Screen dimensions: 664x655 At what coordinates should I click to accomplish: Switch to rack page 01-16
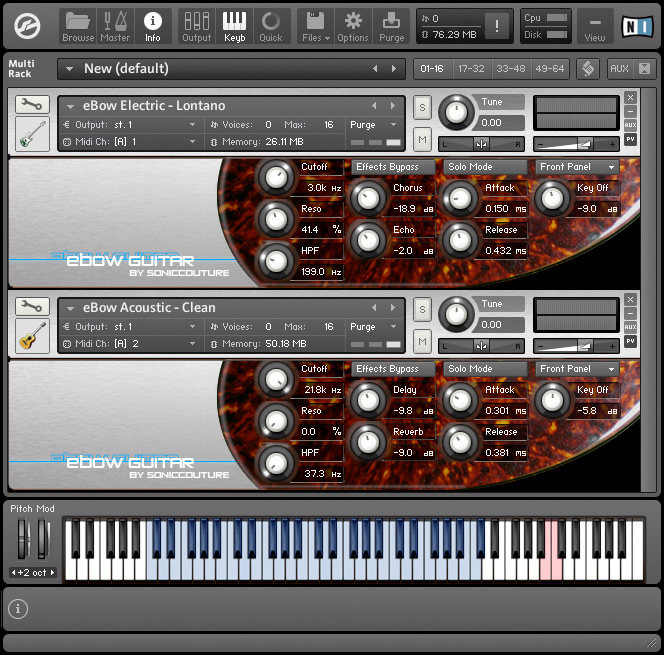tap(432, 69)
